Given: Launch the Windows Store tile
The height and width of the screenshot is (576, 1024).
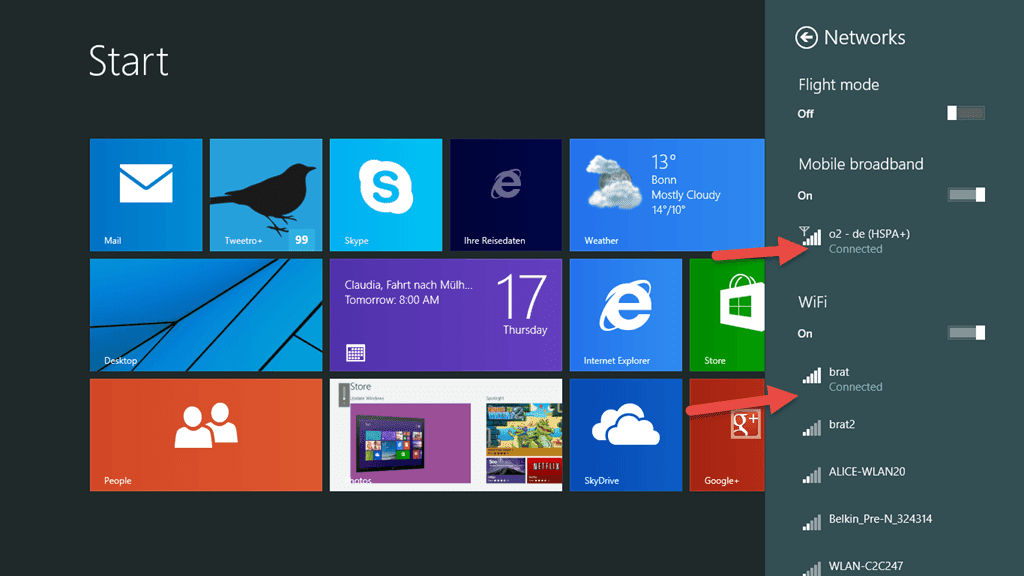Looking at the screenshot, I should coord(725,315).
